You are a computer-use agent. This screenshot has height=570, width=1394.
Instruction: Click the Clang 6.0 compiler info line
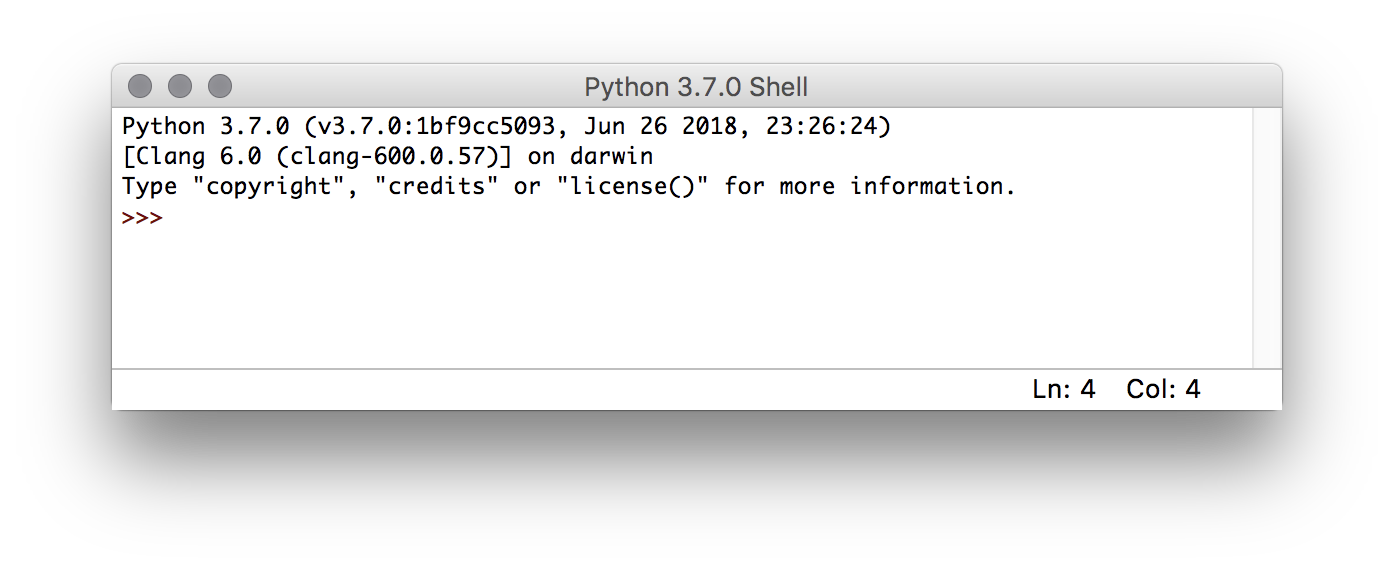point(387,157)
